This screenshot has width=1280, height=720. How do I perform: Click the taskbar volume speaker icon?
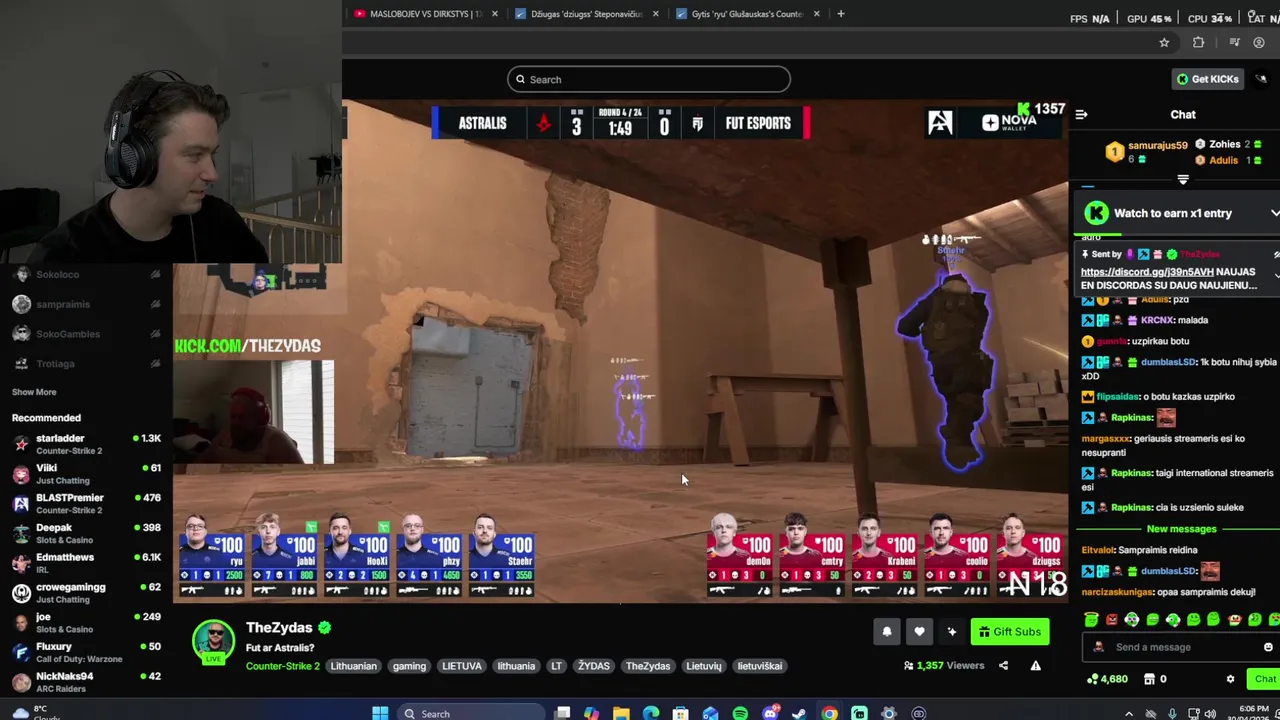(x=1210, y=714)
